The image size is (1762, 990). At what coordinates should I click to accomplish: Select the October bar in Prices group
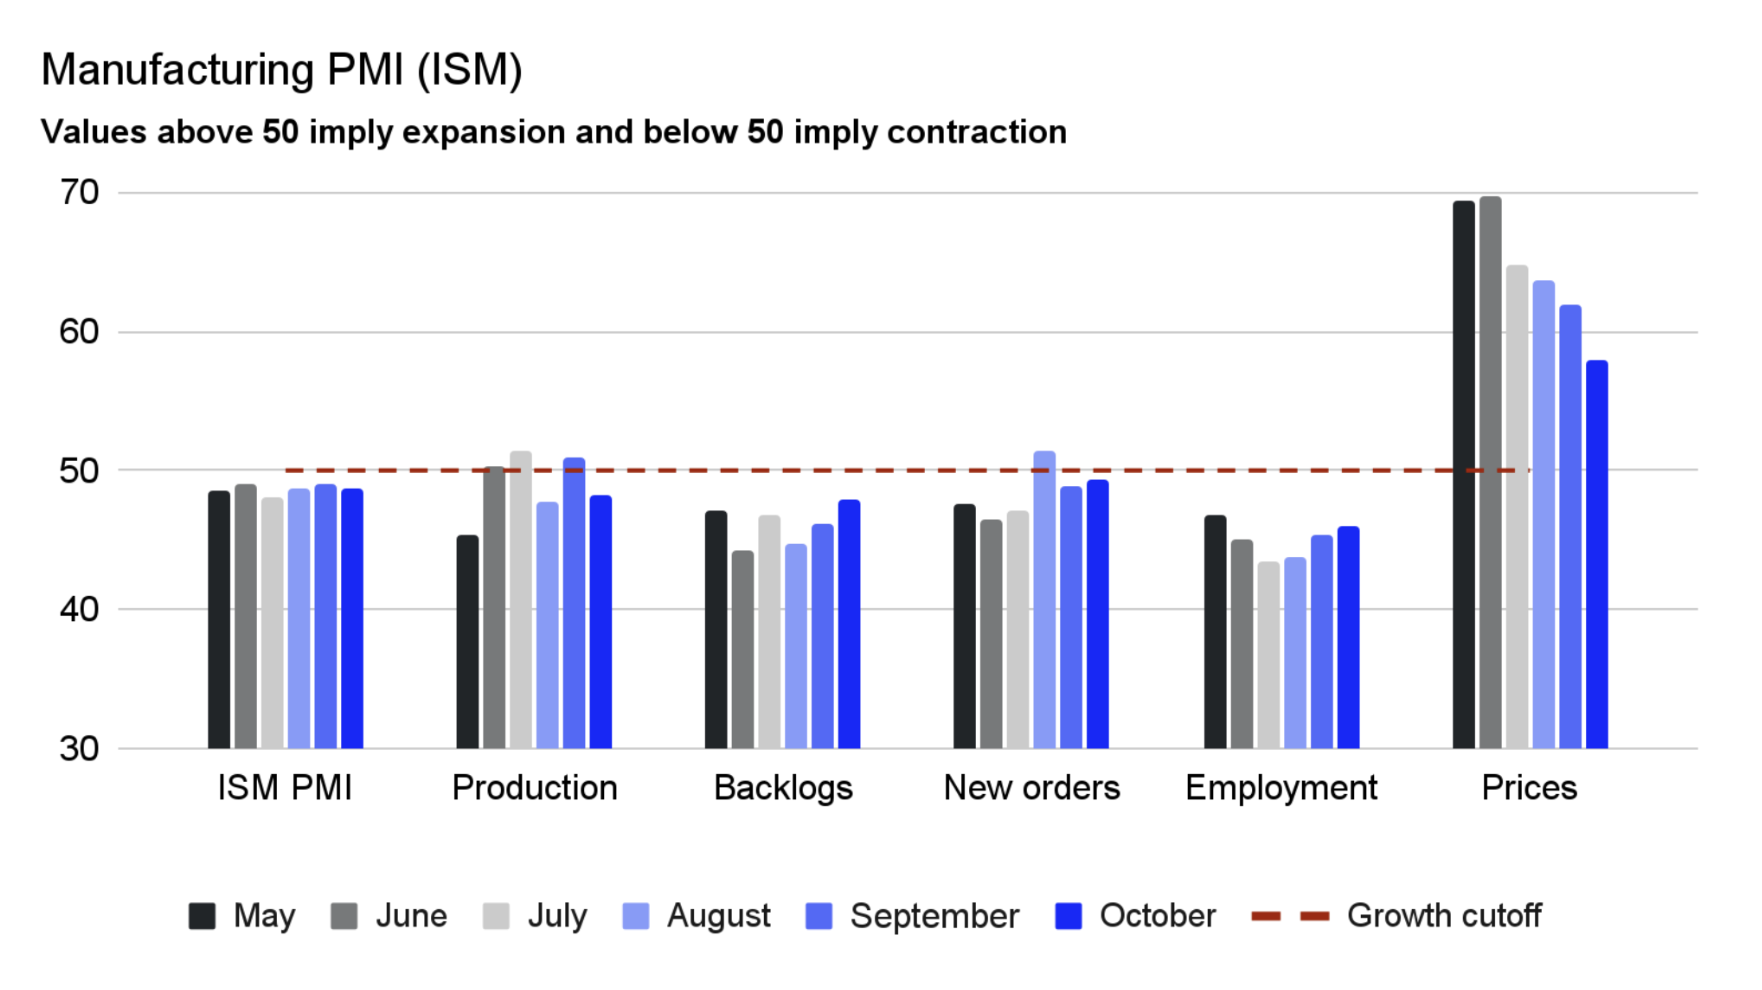click(1597, 554)
